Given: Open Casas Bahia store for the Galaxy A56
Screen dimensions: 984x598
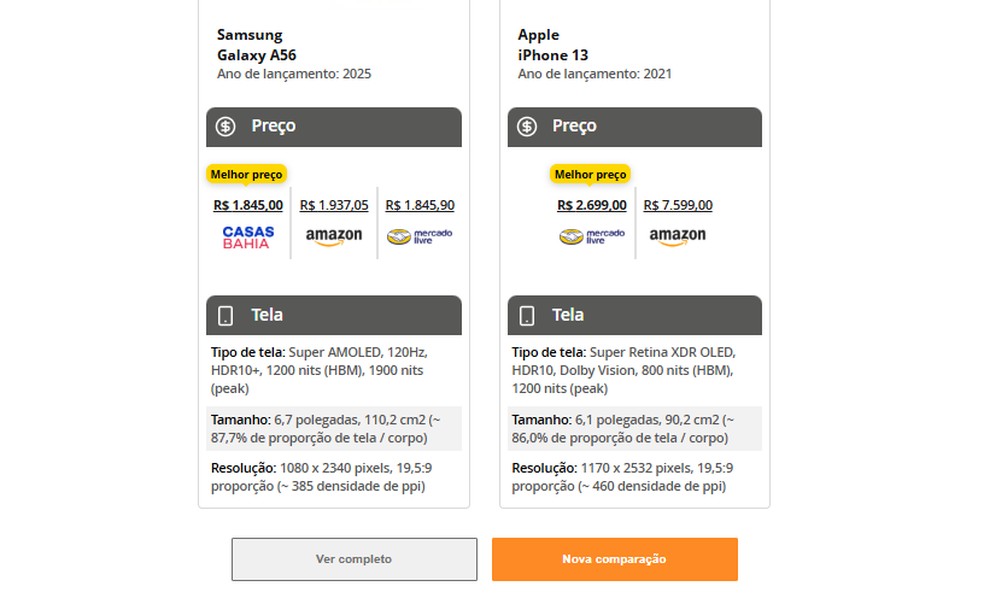Looking at the screenshot, I should click(246, 238).
